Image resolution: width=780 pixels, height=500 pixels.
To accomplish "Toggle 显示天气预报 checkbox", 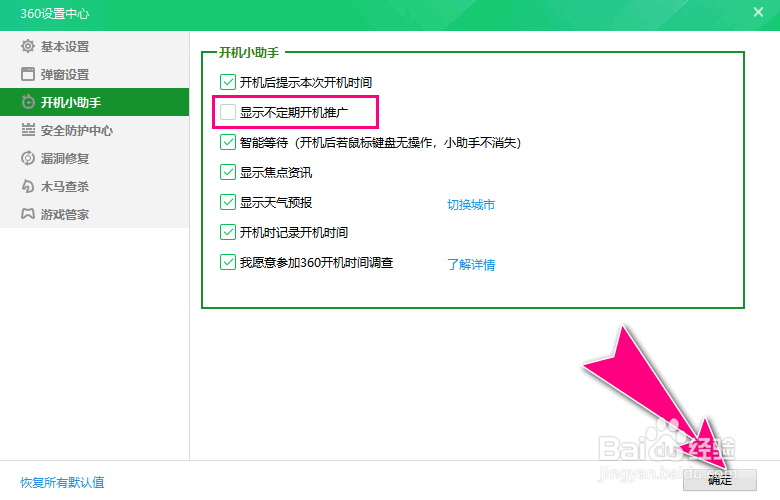I will 228,202.
